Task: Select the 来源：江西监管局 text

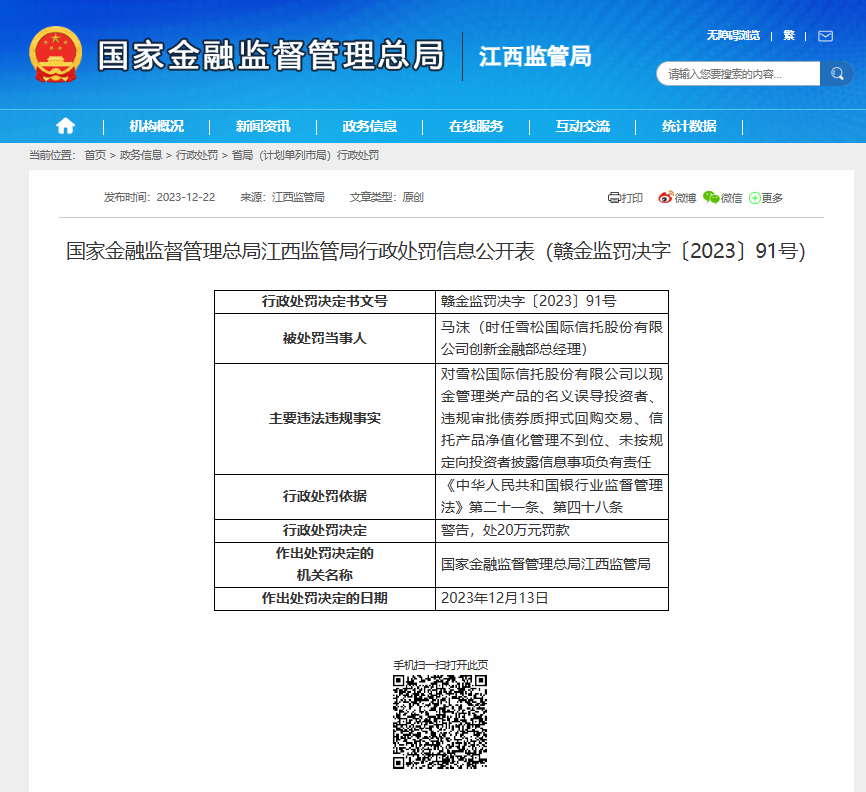Action: [x=282, y=197]
